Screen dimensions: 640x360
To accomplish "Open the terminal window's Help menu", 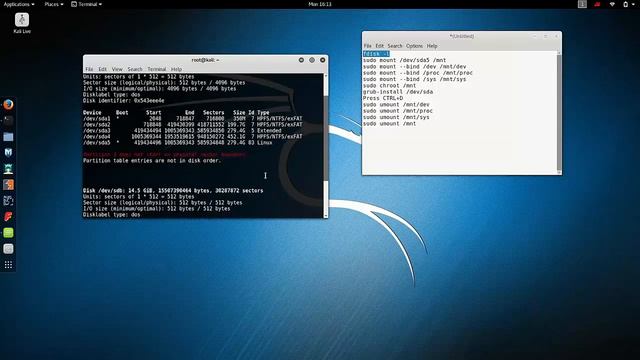I will pyautogui.click(x=176, y=69).
